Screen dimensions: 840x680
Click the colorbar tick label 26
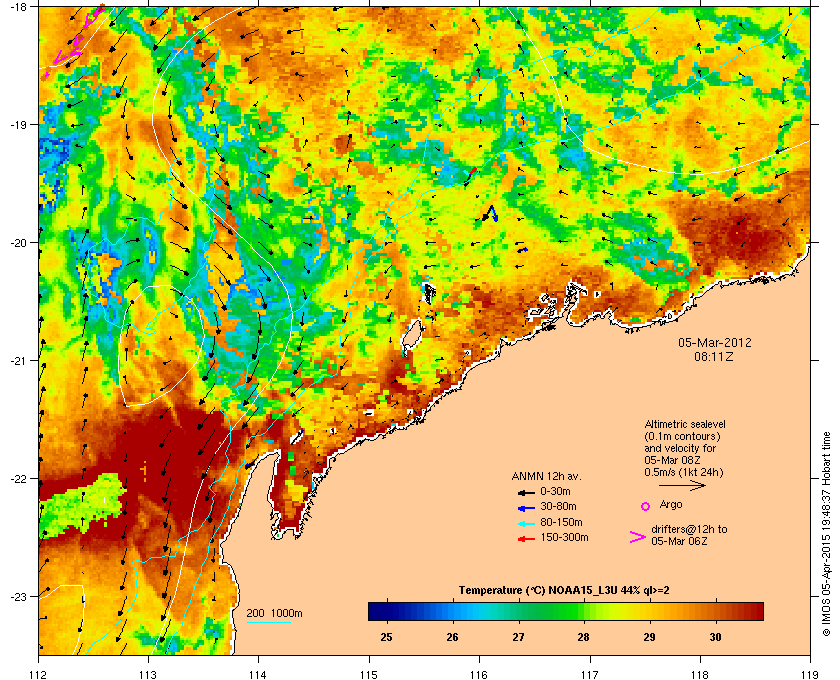(453, 637)
